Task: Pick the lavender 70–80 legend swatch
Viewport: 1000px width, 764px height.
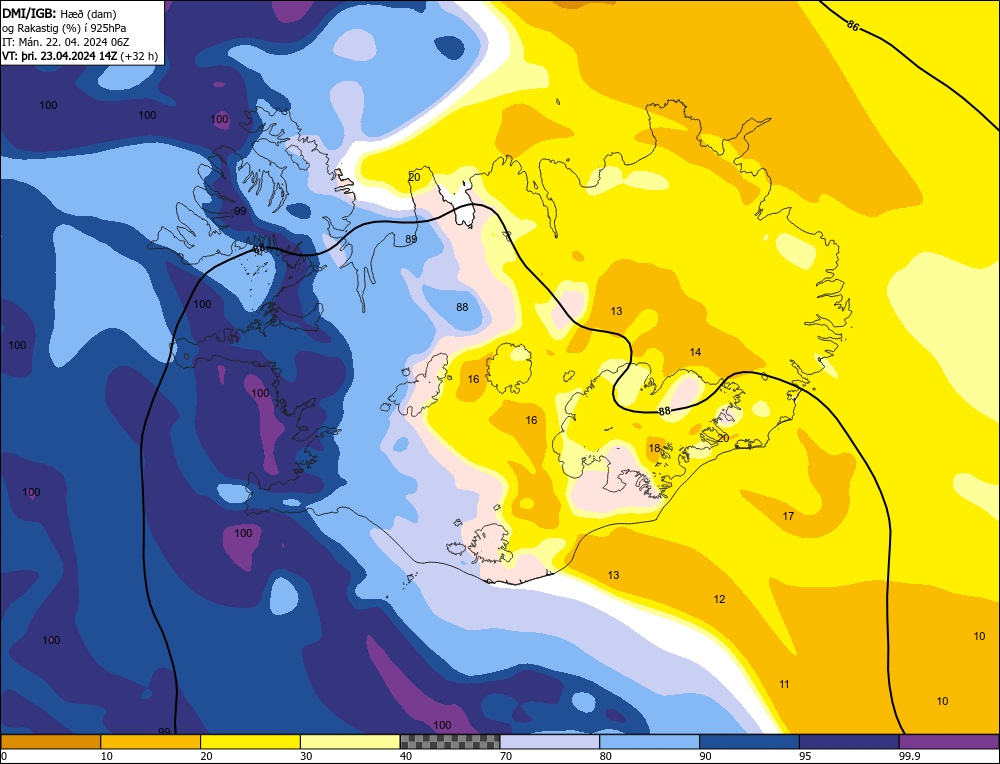Action: click(x=550, y=742)
